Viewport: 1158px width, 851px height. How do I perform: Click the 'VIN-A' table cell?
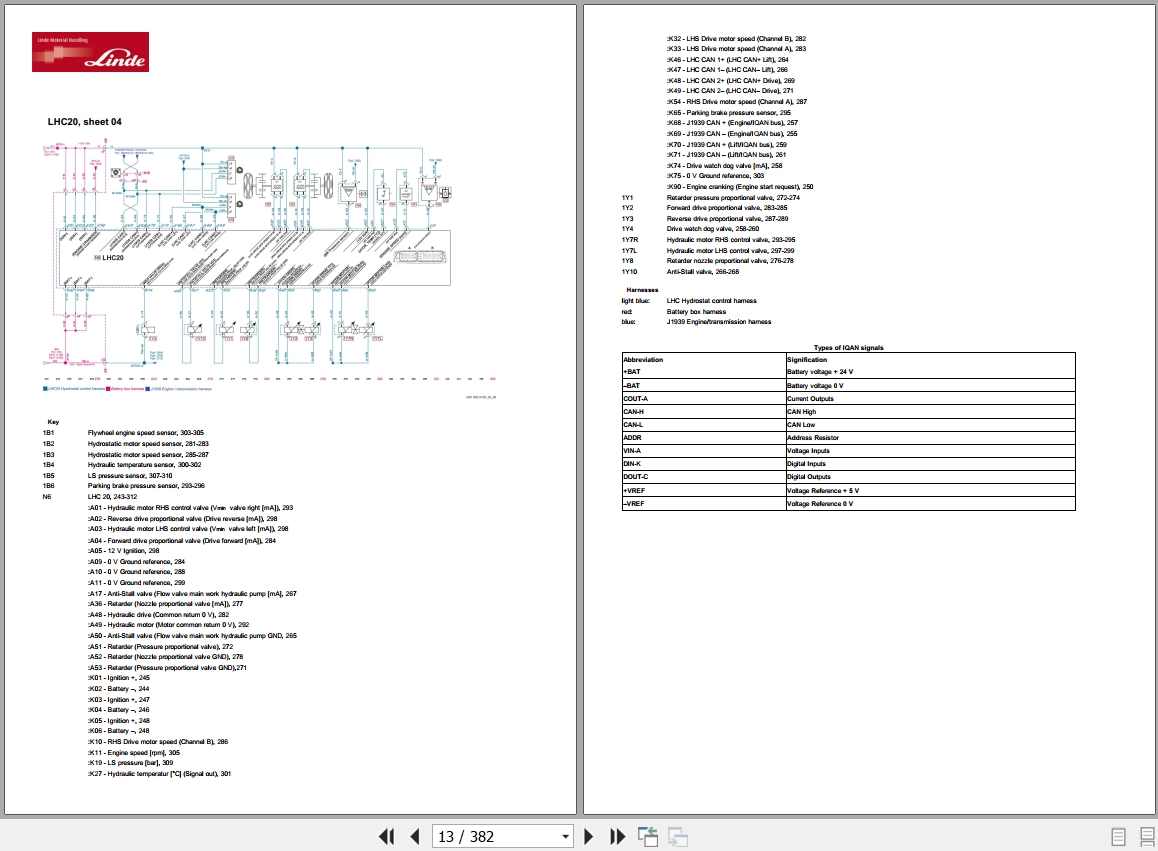tap(704, 451)
